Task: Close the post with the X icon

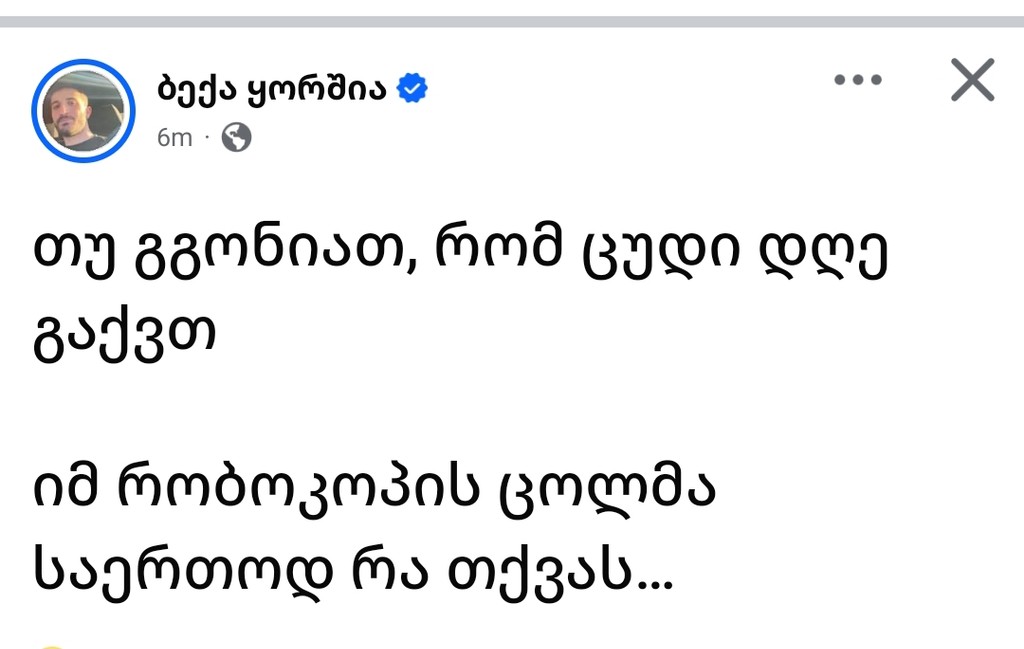Action: tap(972, 80)
